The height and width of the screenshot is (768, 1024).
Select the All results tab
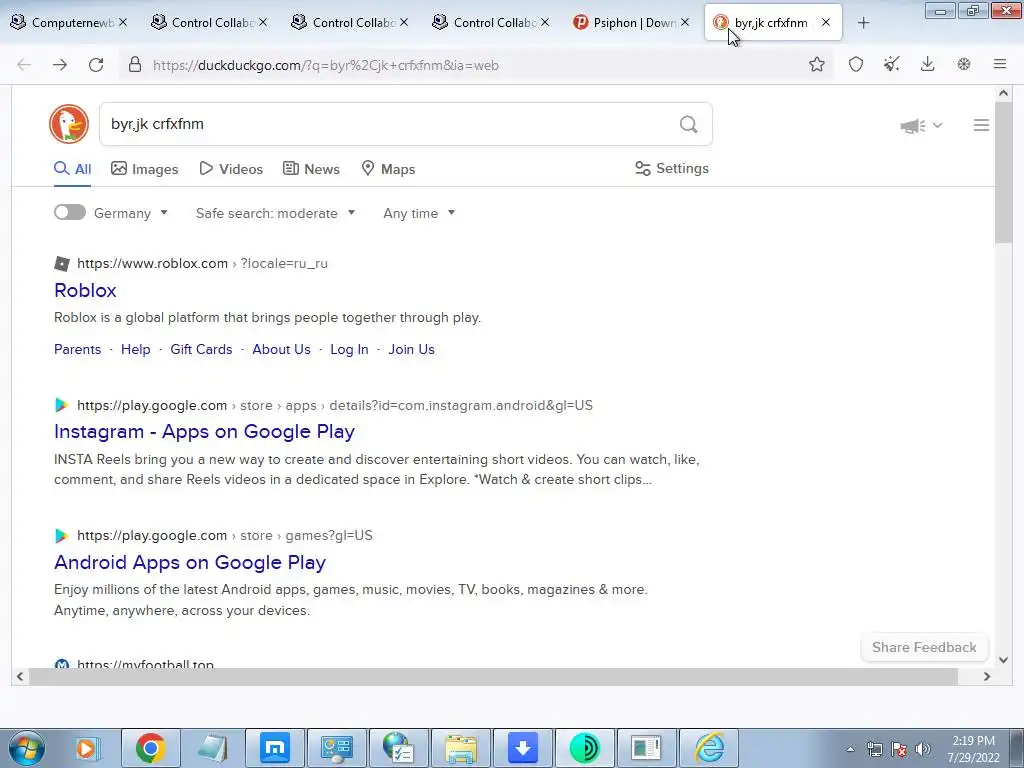coord(72,169)
